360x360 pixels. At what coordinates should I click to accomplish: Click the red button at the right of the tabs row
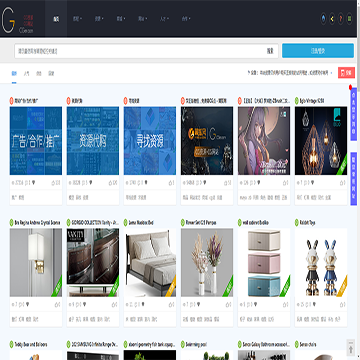pyautogui.click(x=346, y=73)
